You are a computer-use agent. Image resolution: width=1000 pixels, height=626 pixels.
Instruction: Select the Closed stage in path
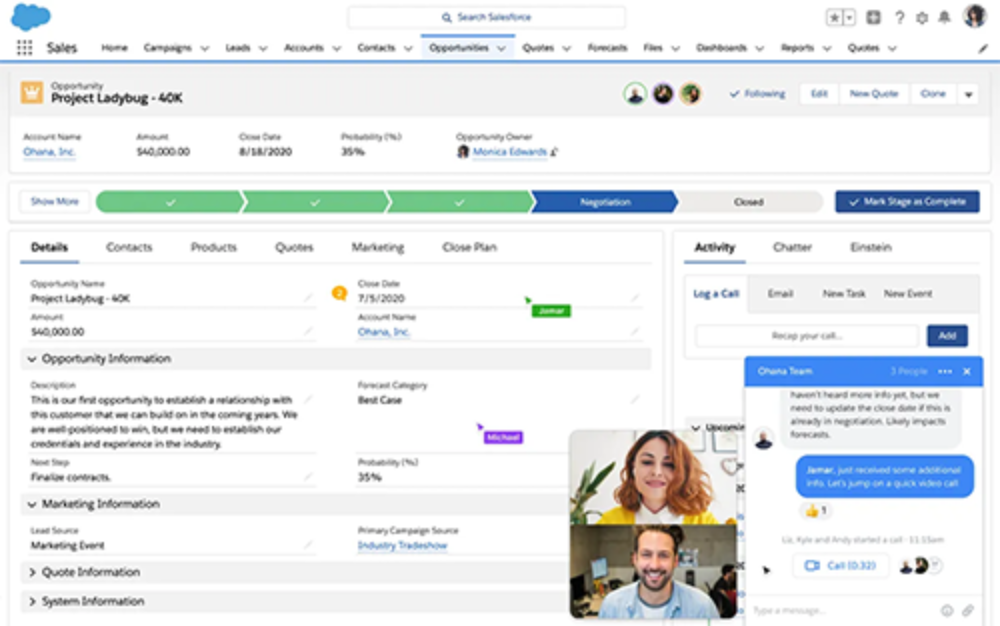point(749,202)
